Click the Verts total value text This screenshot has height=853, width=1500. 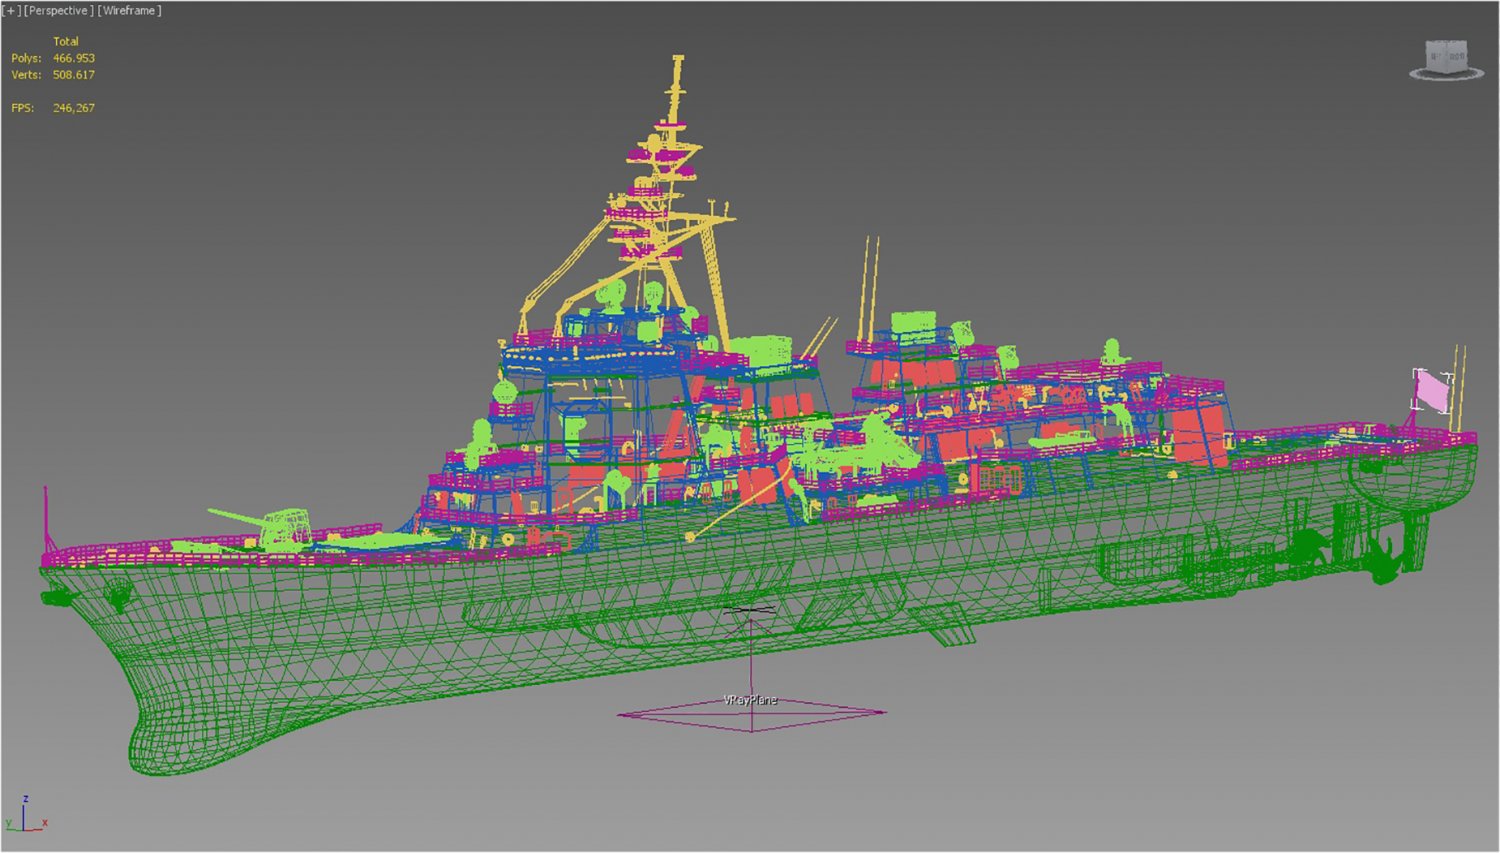pyautogui.click(x=73, y=74)
